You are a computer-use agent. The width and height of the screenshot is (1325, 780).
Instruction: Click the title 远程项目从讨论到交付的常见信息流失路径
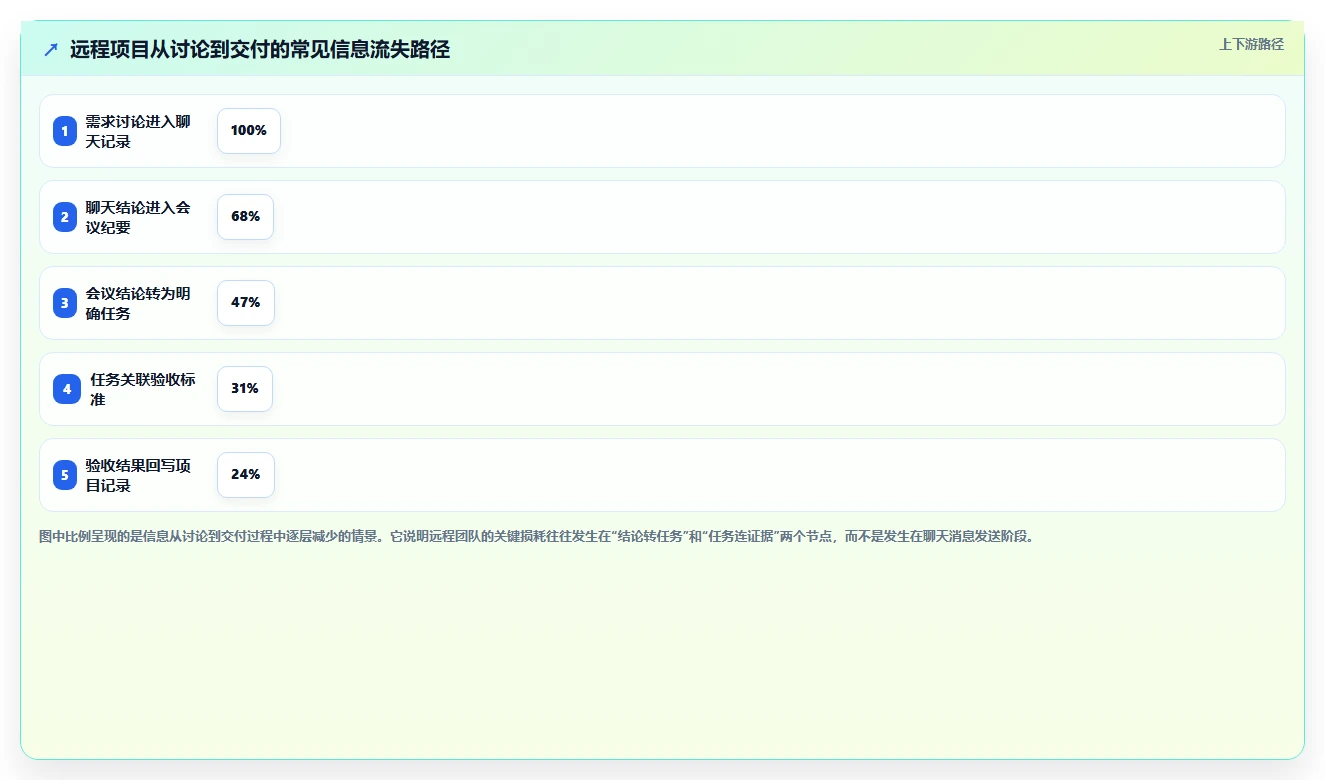point(260,50)
